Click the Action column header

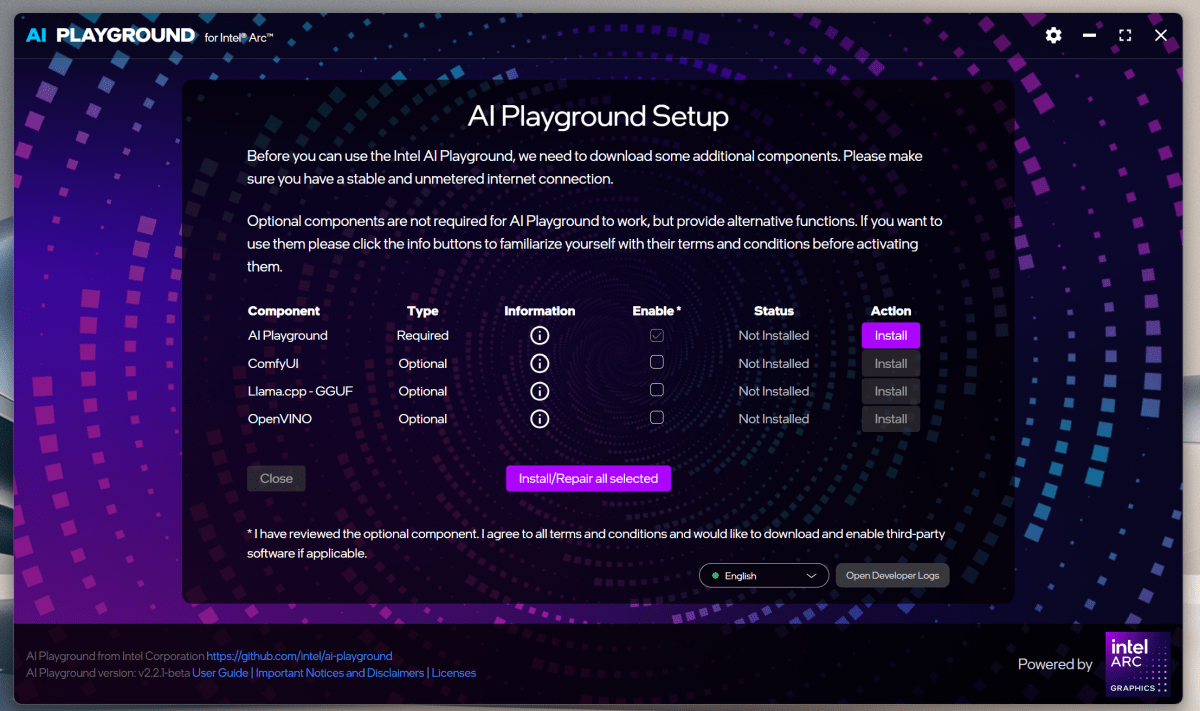pyautogui.click(x=891, y=311)
